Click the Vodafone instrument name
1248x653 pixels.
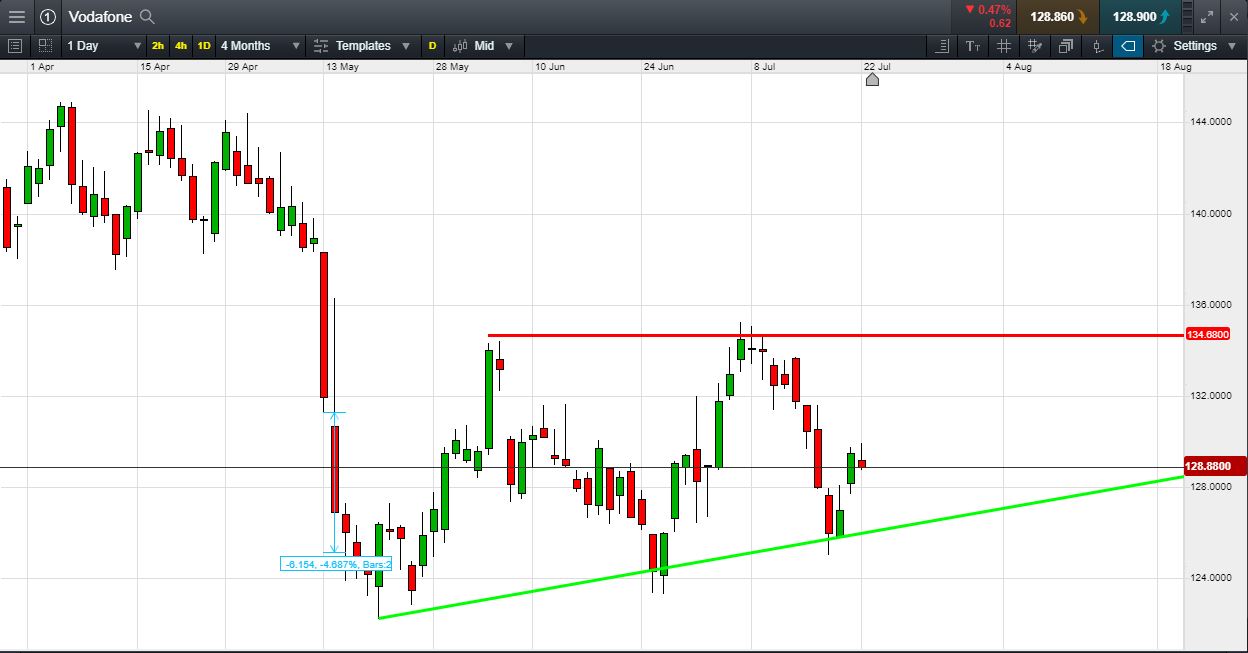pos(101,16)
